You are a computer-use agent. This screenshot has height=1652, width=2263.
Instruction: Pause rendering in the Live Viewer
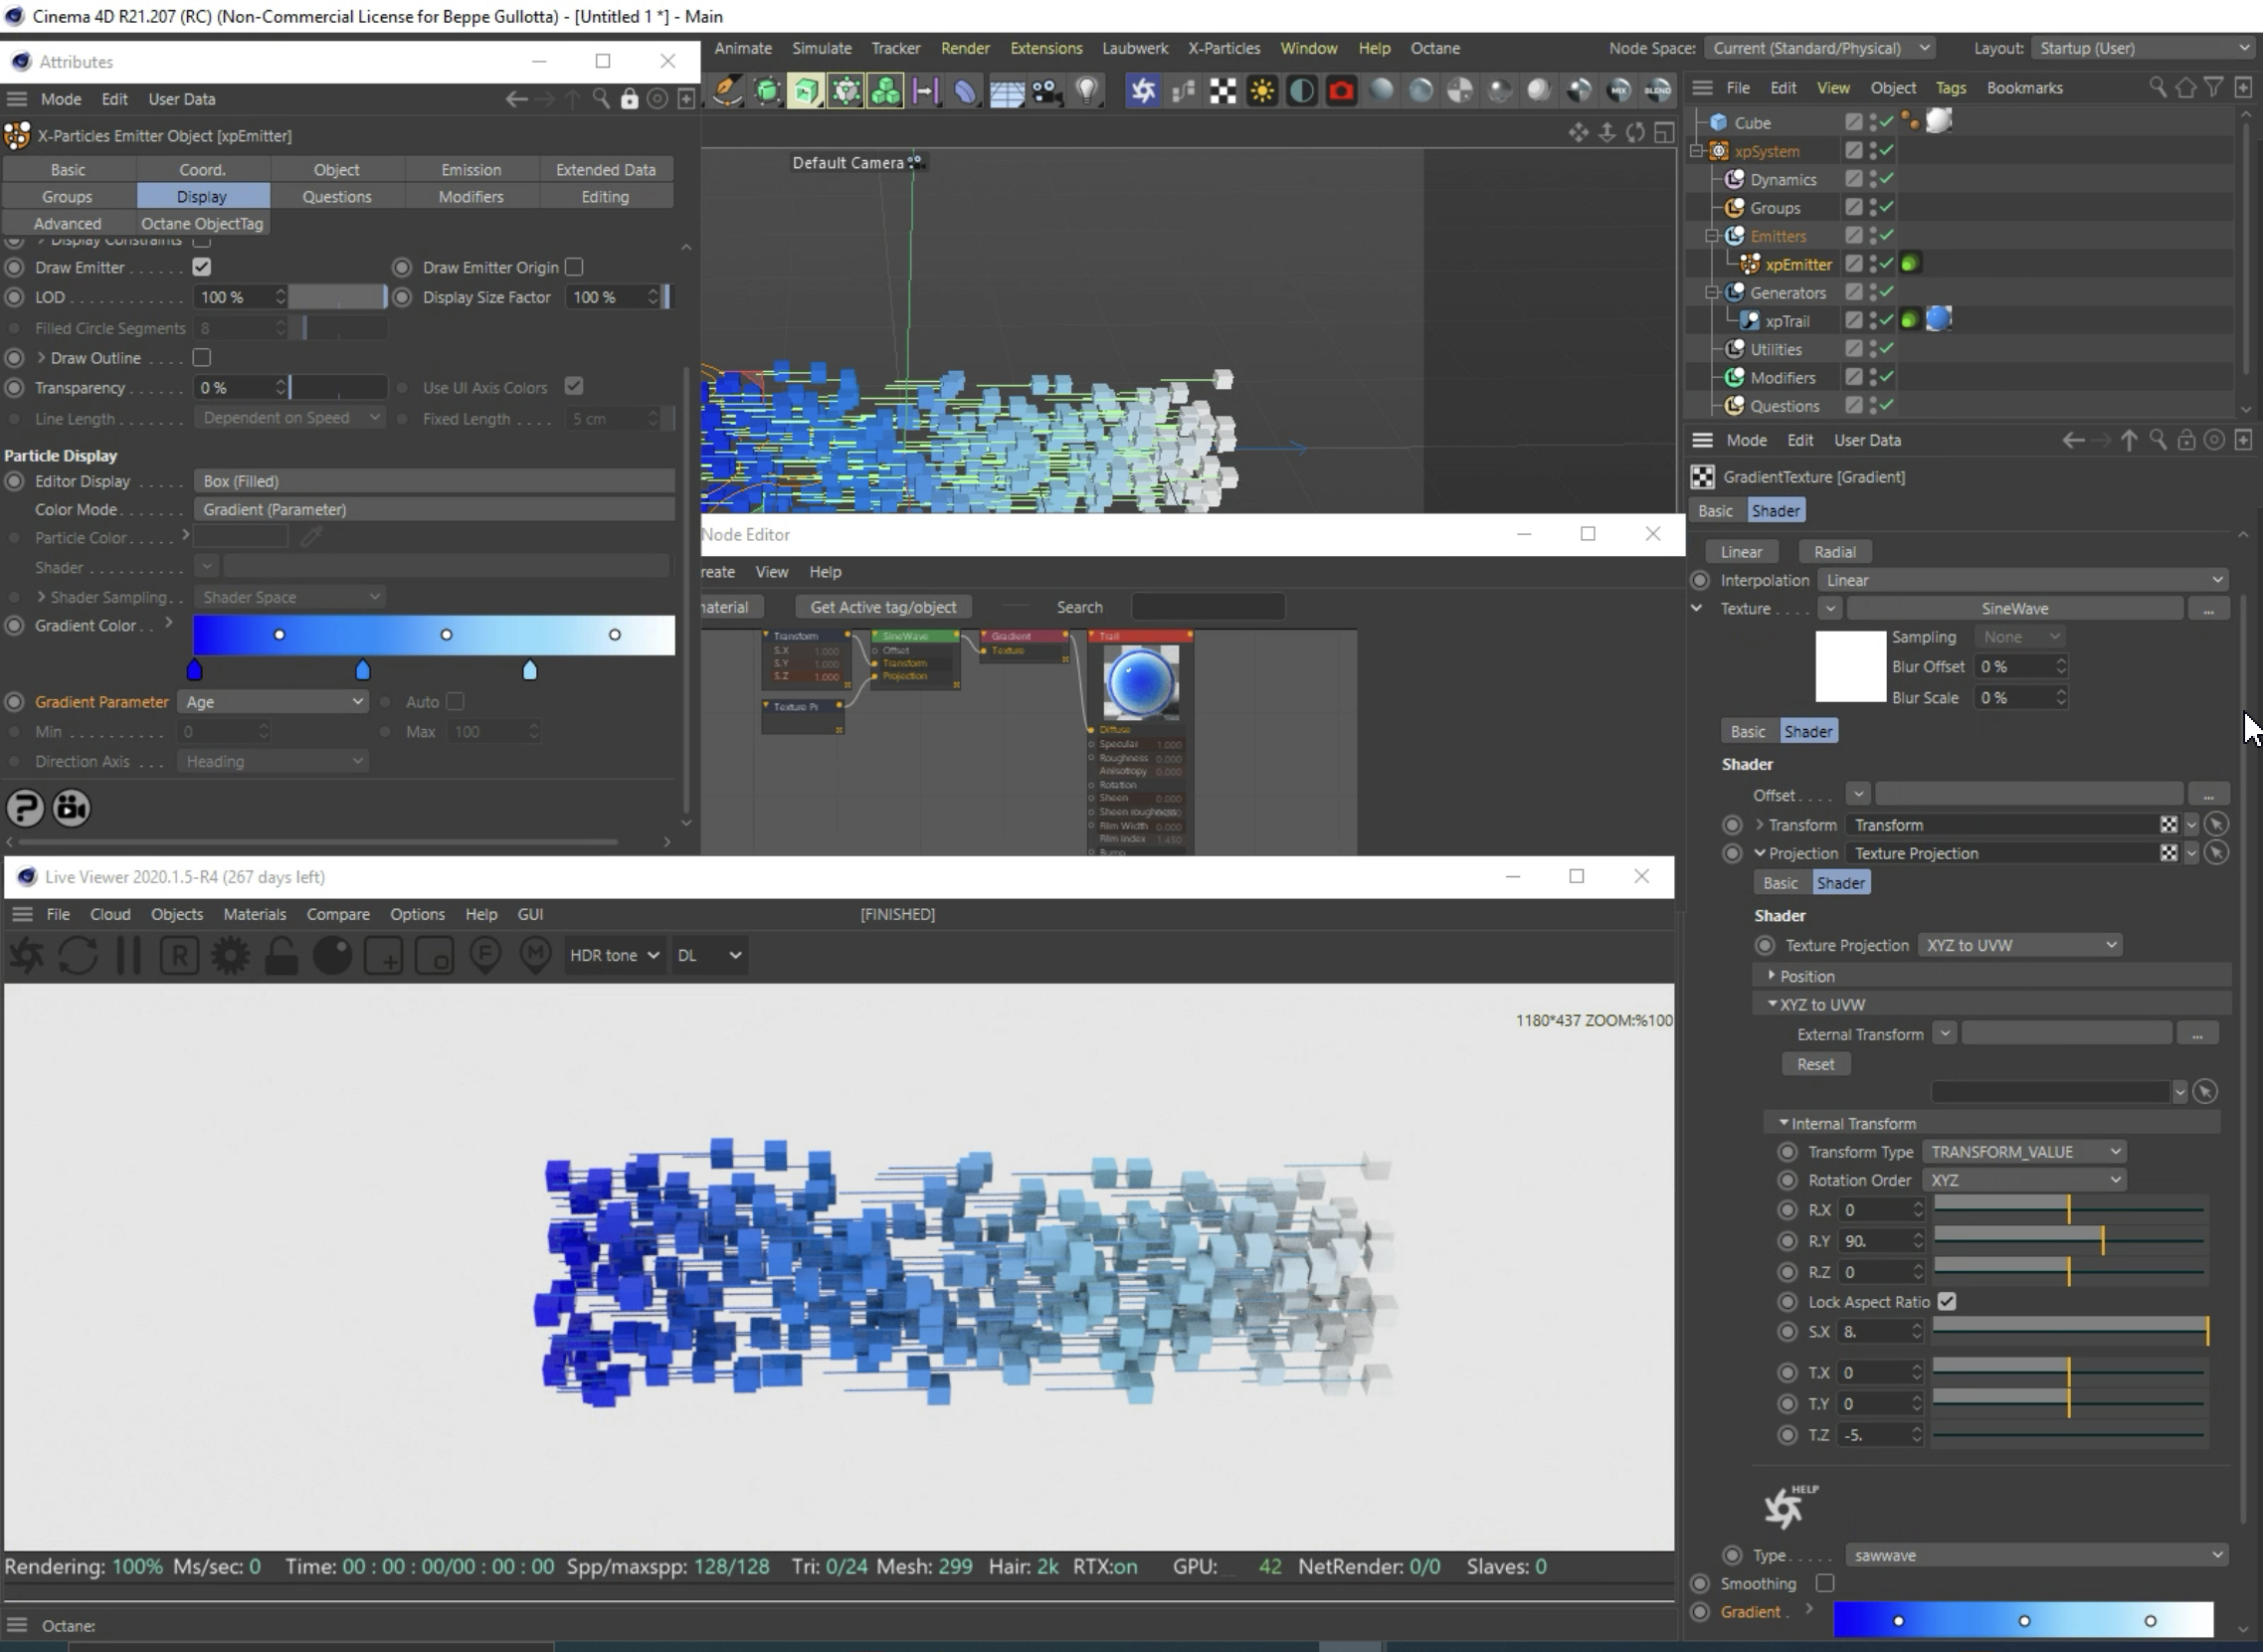[128, 955]
